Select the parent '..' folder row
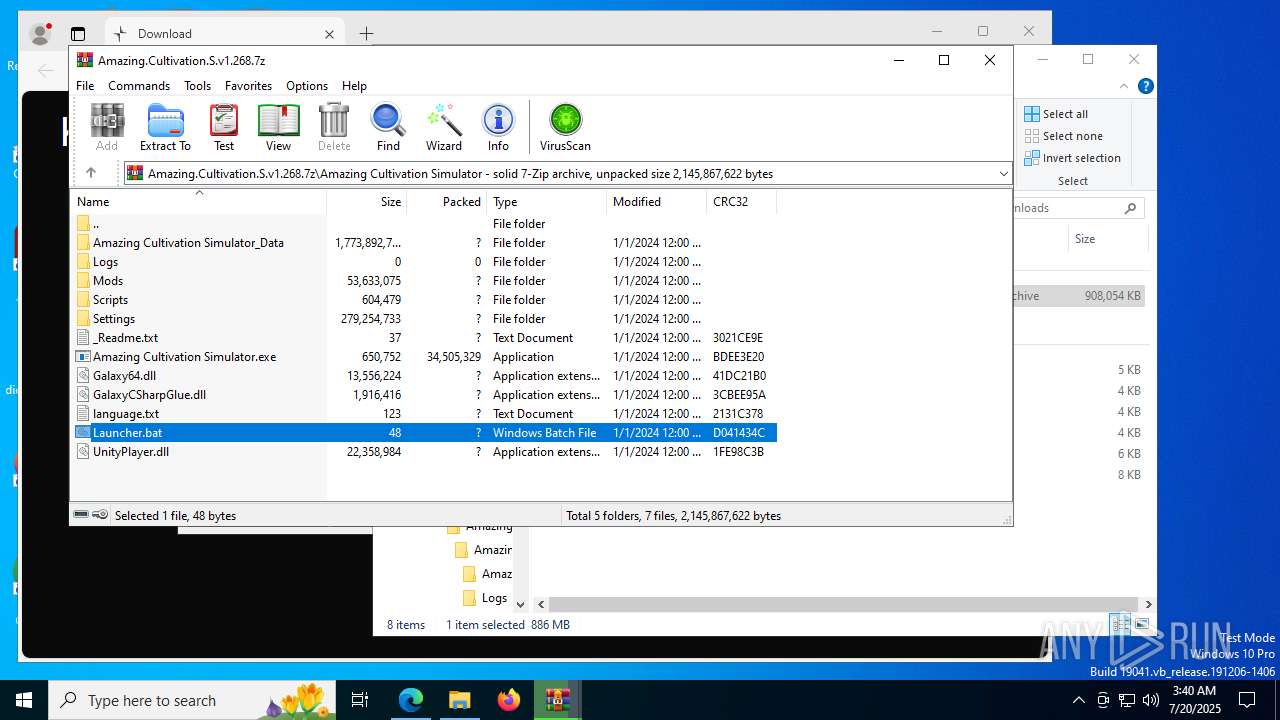This screenshot has height=720, width=1280. coord(425,224)
